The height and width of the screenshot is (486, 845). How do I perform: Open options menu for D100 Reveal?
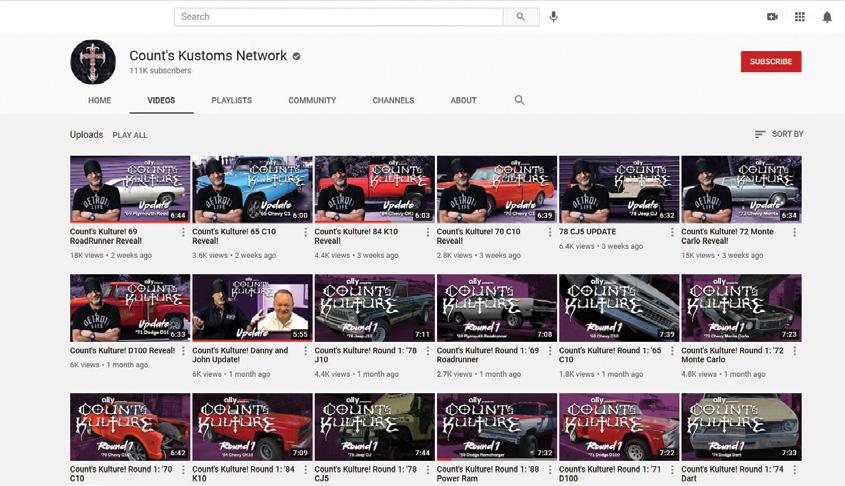183,351
